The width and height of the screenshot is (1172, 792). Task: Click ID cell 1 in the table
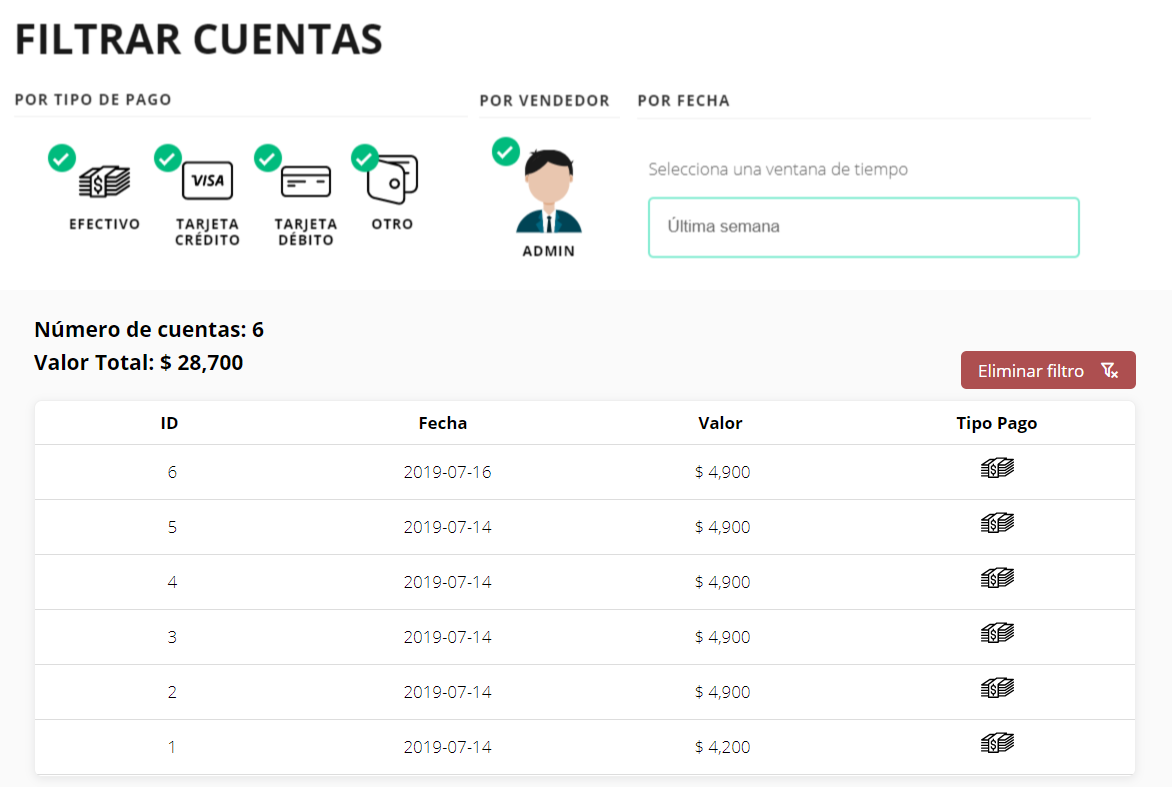pyautogui.click(x=172, y=747)
